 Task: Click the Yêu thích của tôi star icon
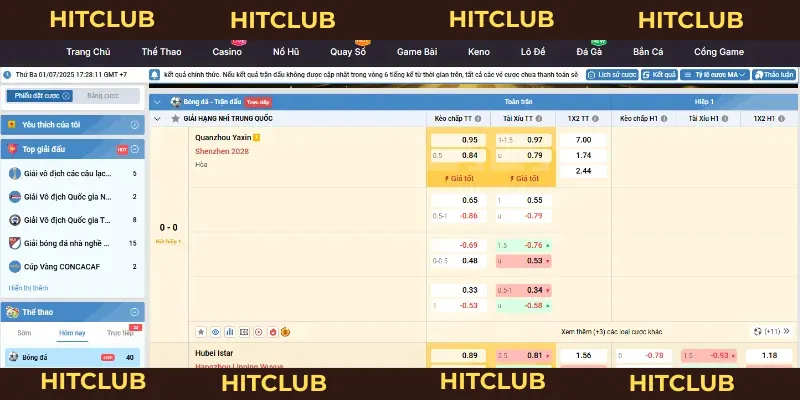point(11,124)
